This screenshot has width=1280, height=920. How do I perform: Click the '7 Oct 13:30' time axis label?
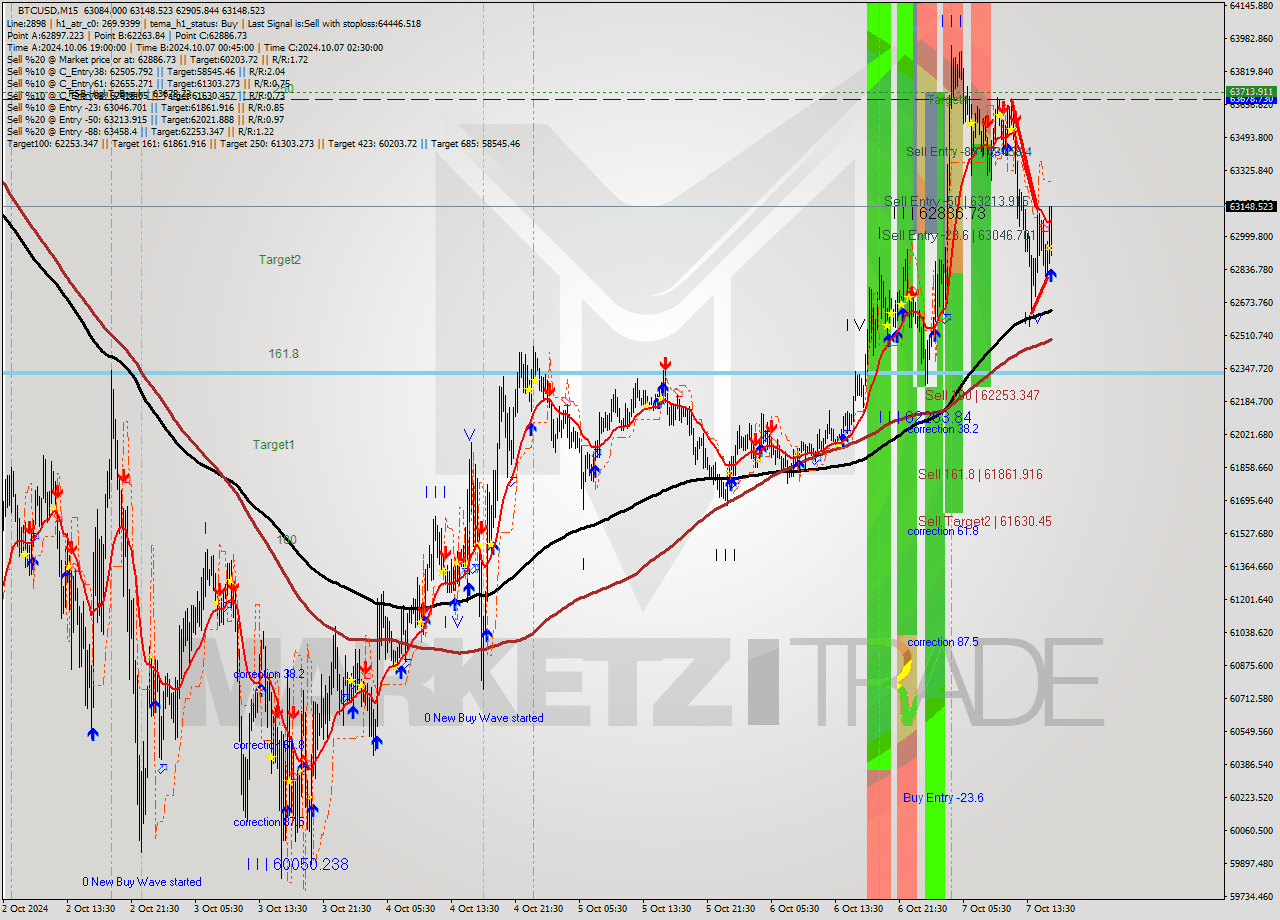point(1052,909)
